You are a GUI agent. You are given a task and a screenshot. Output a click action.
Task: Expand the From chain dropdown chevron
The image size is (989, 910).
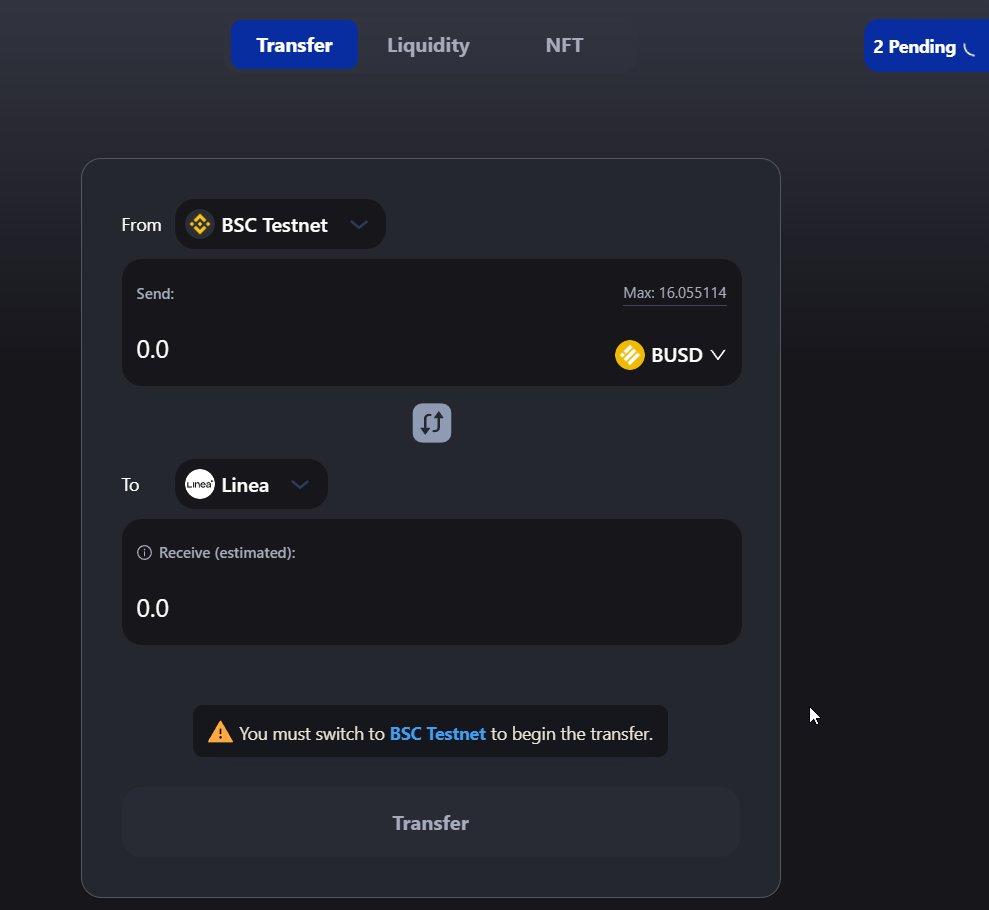click(359, 225)
